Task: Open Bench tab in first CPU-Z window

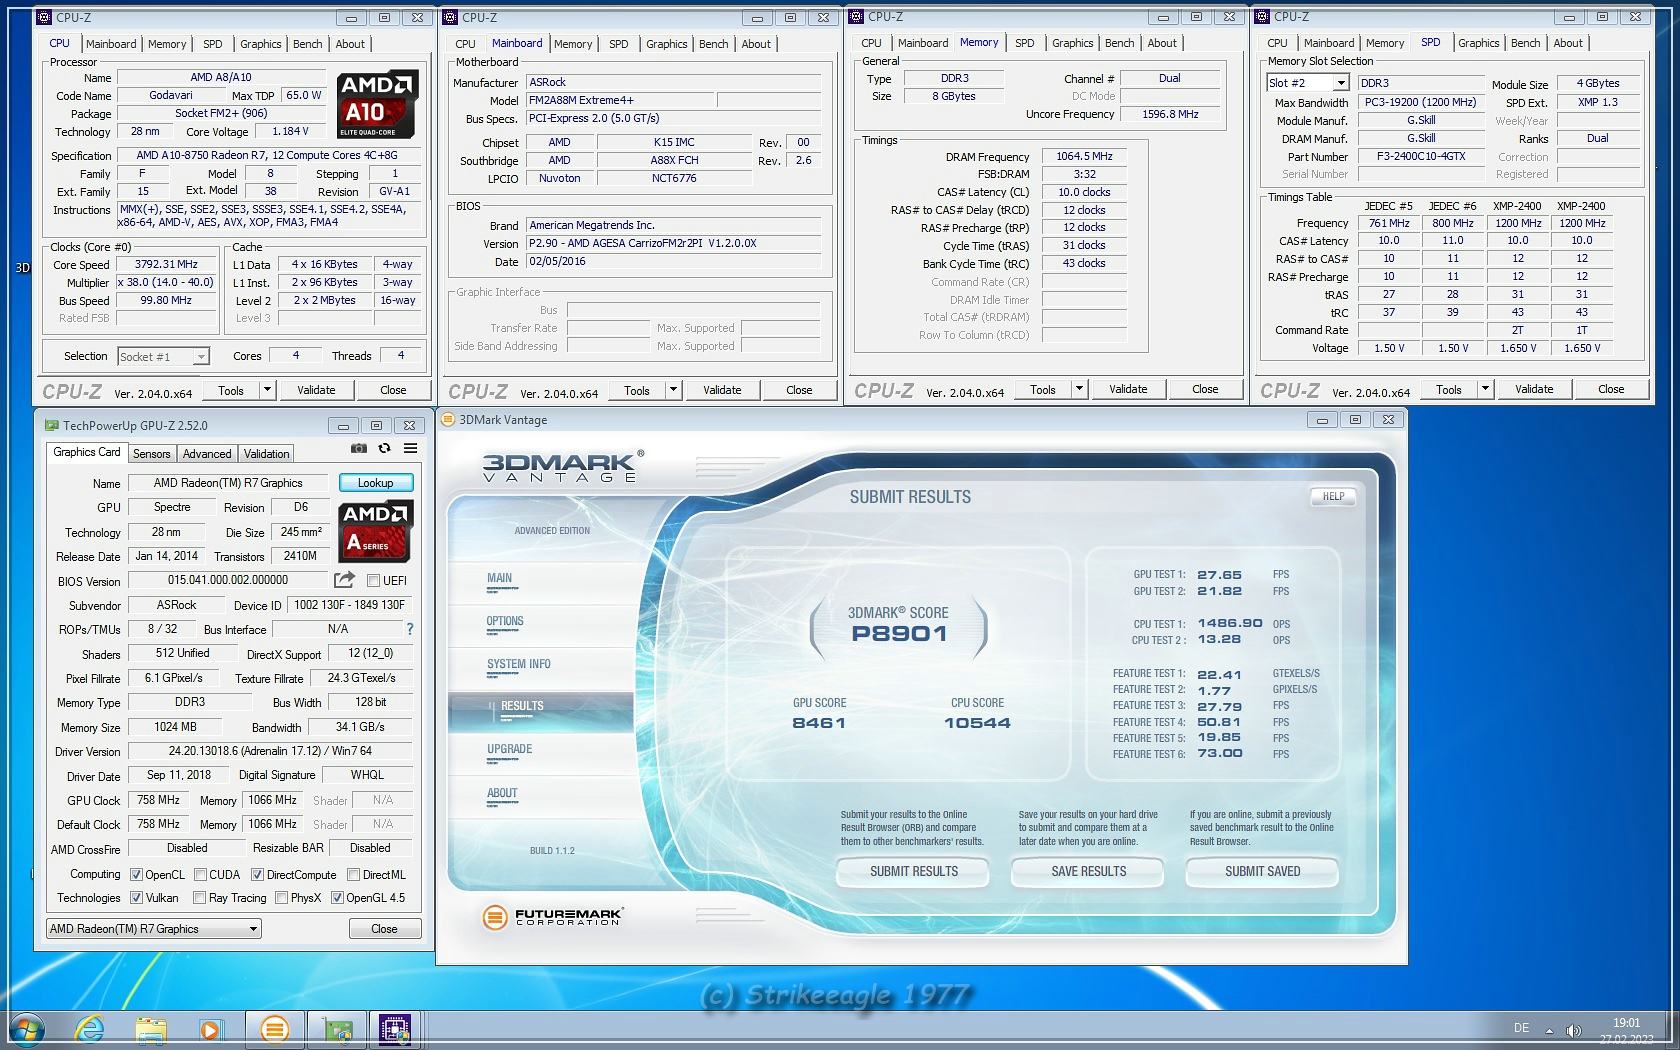Action: click(308, 44)
